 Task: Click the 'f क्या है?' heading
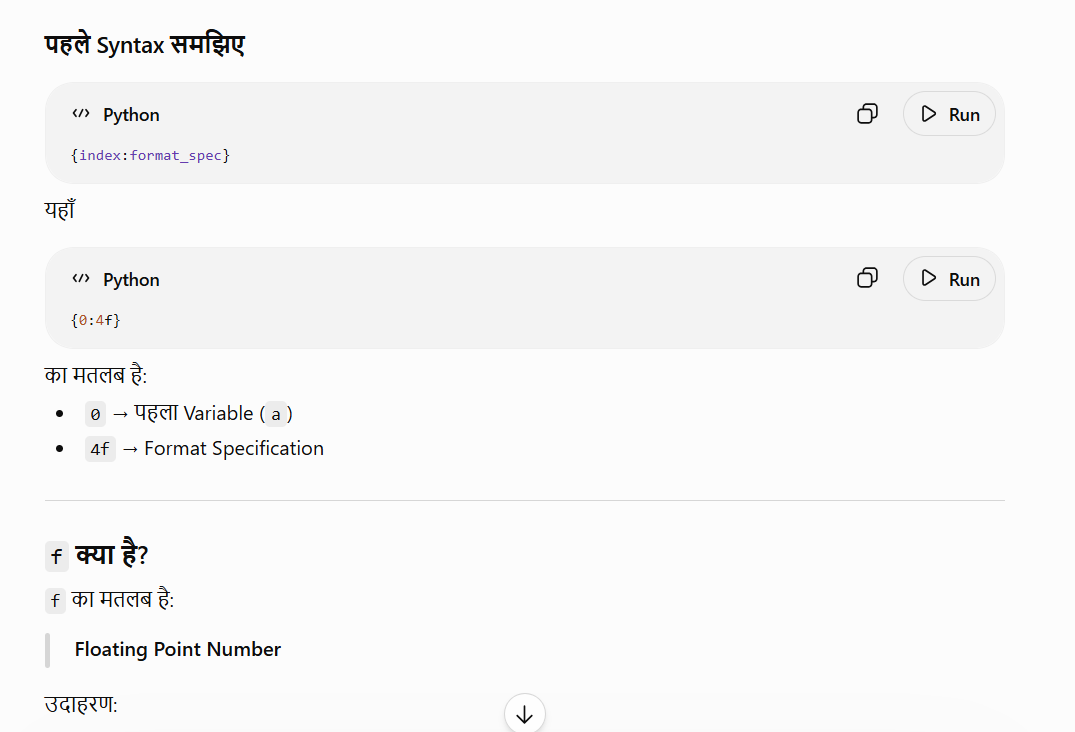tap(97, 554)
